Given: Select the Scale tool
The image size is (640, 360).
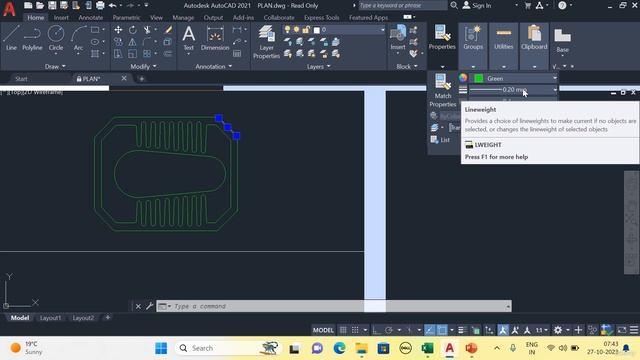Looking at the screenshot, I should point(133,53).
